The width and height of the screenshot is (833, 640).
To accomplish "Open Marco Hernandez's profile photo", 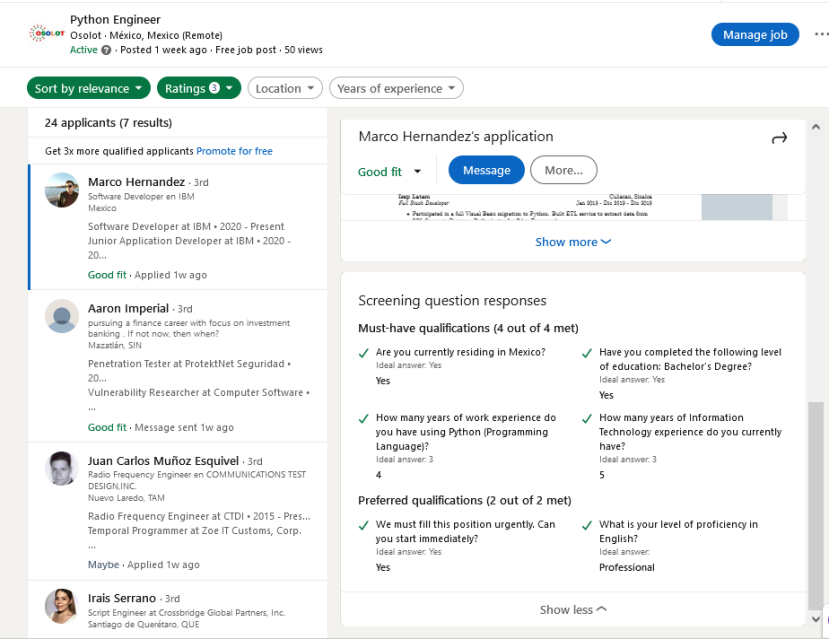I will pos(62,190).
